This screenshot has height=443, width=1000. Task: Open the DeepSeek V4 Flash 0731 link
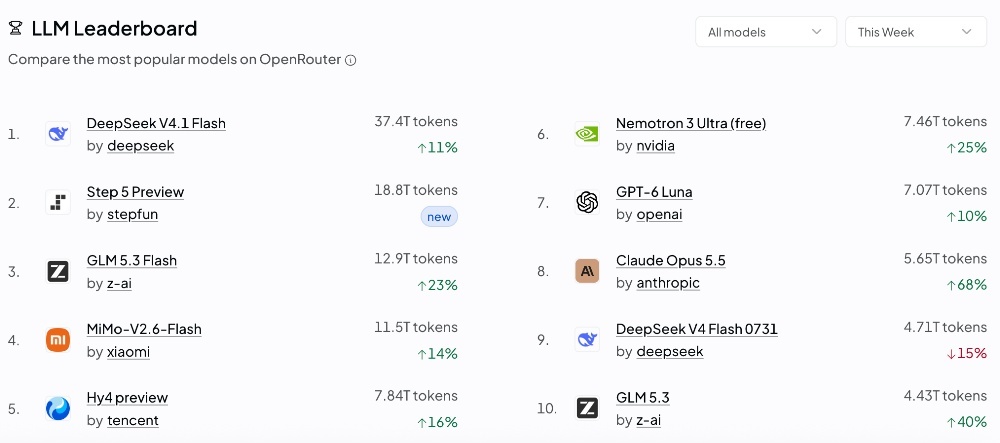(x=696, y=330)
